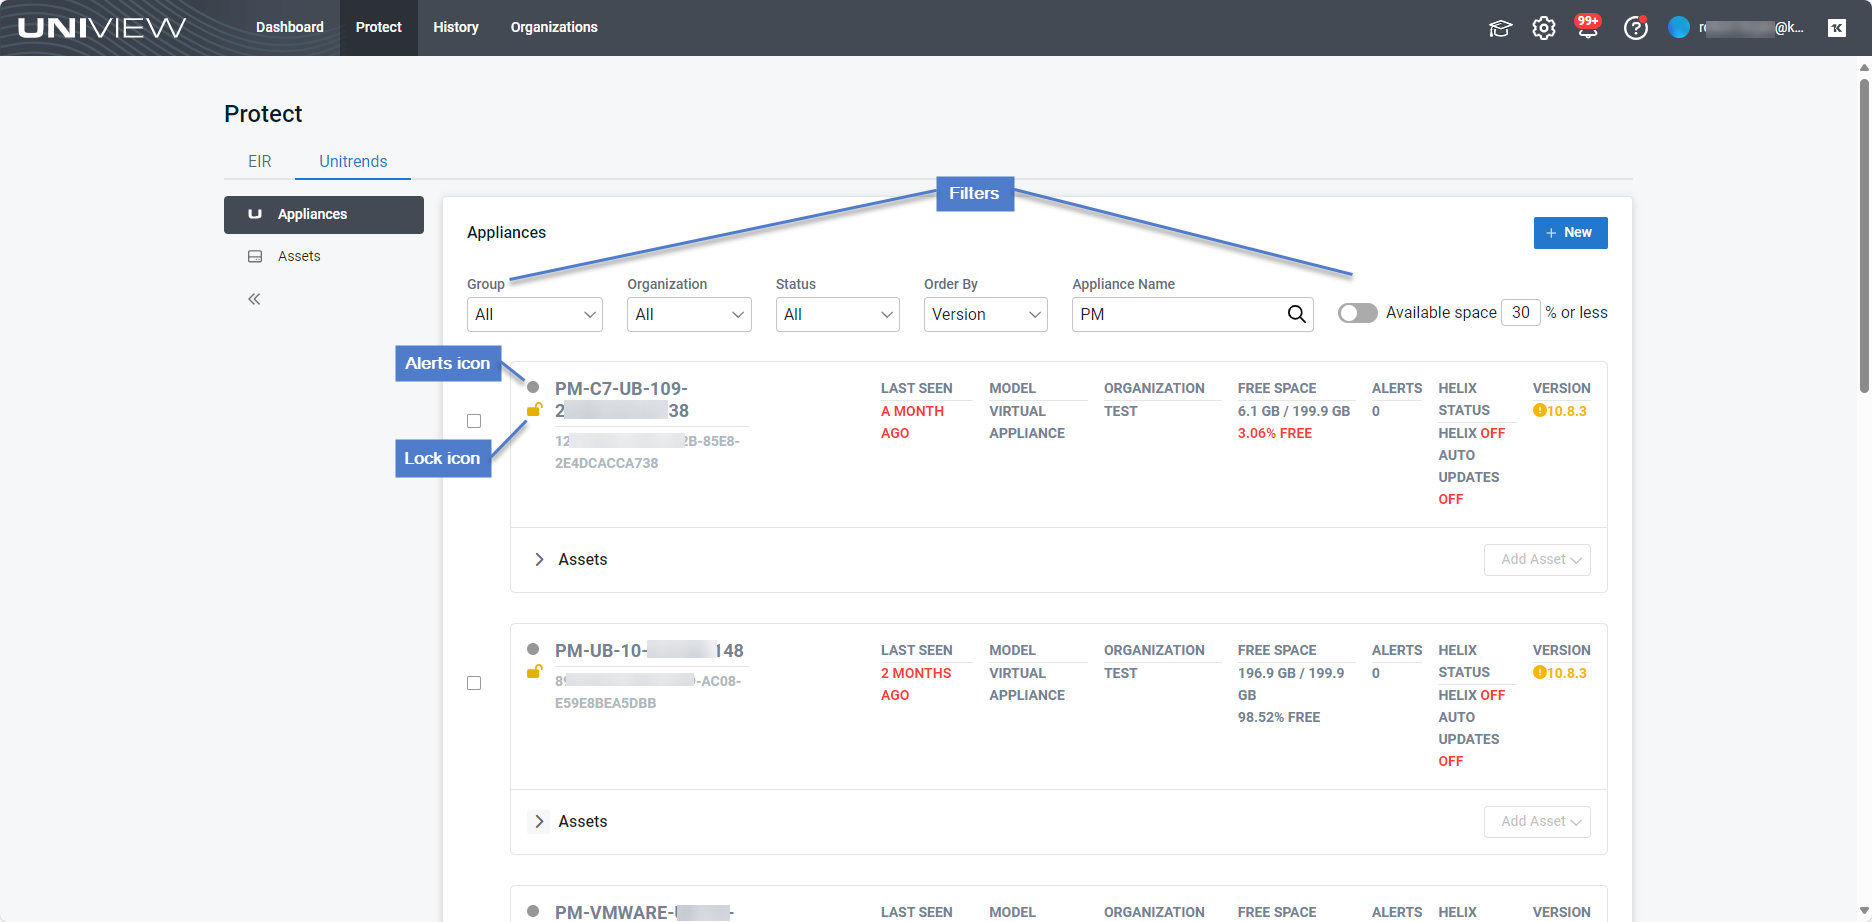Viewport: 1872px width, 922px height.
Task: Click the search magnifier in Appliance Name
Action: [1296, 314]
